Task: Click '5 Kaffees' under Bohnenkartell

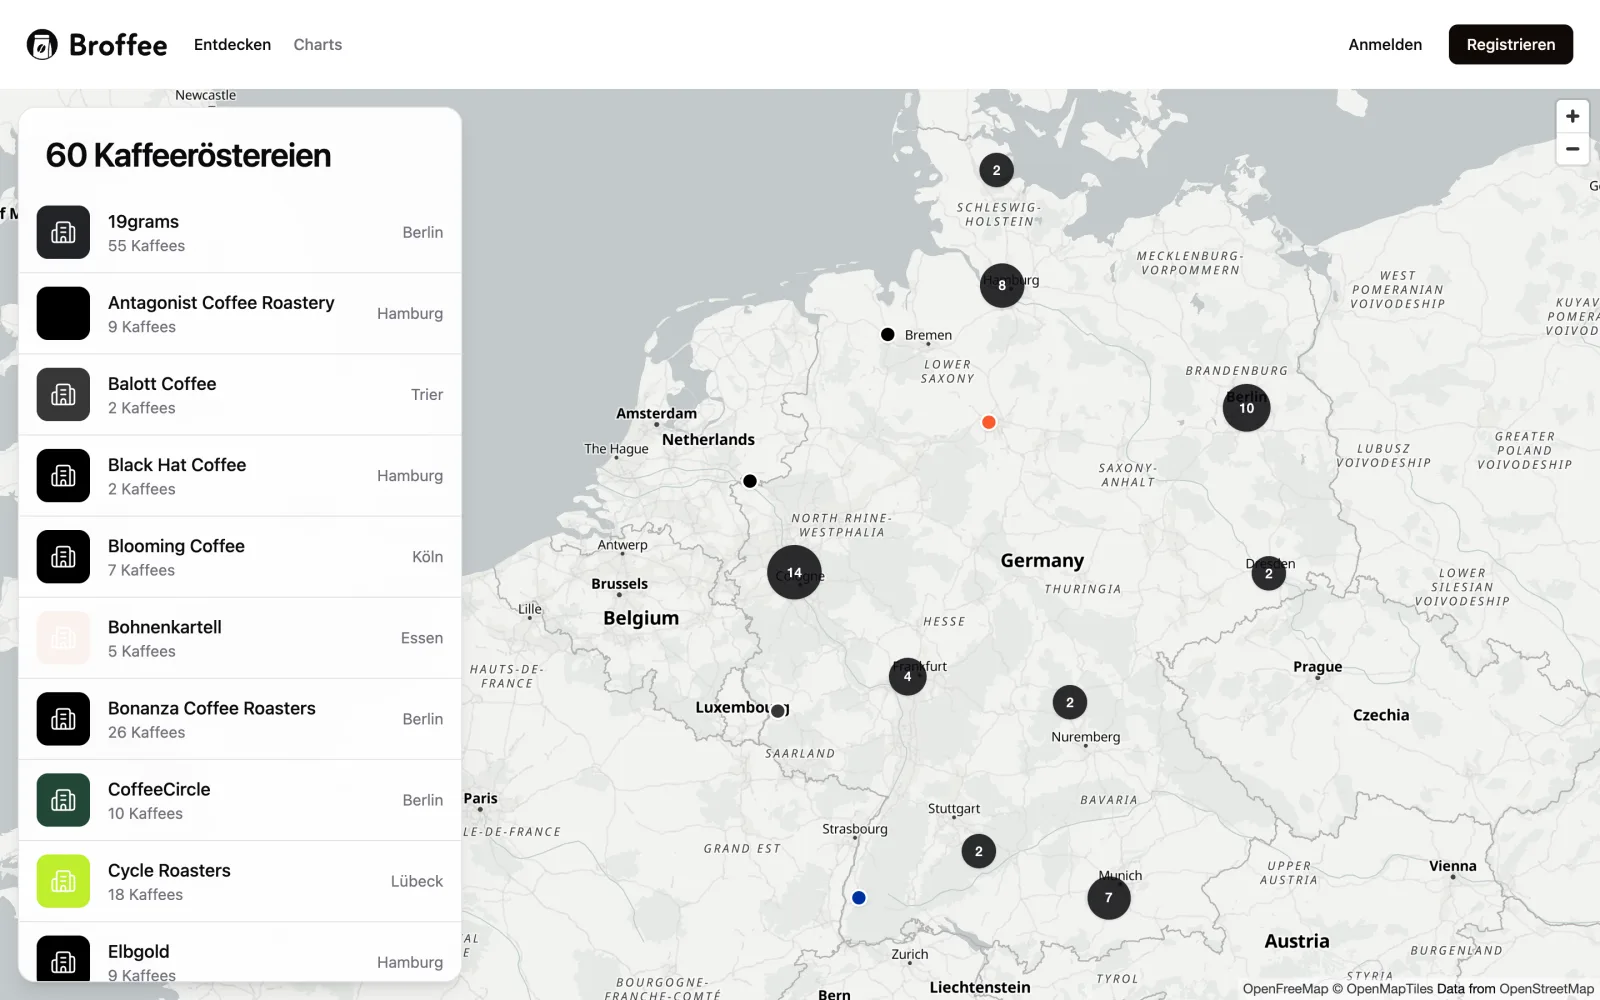Action: pos(141,651)
